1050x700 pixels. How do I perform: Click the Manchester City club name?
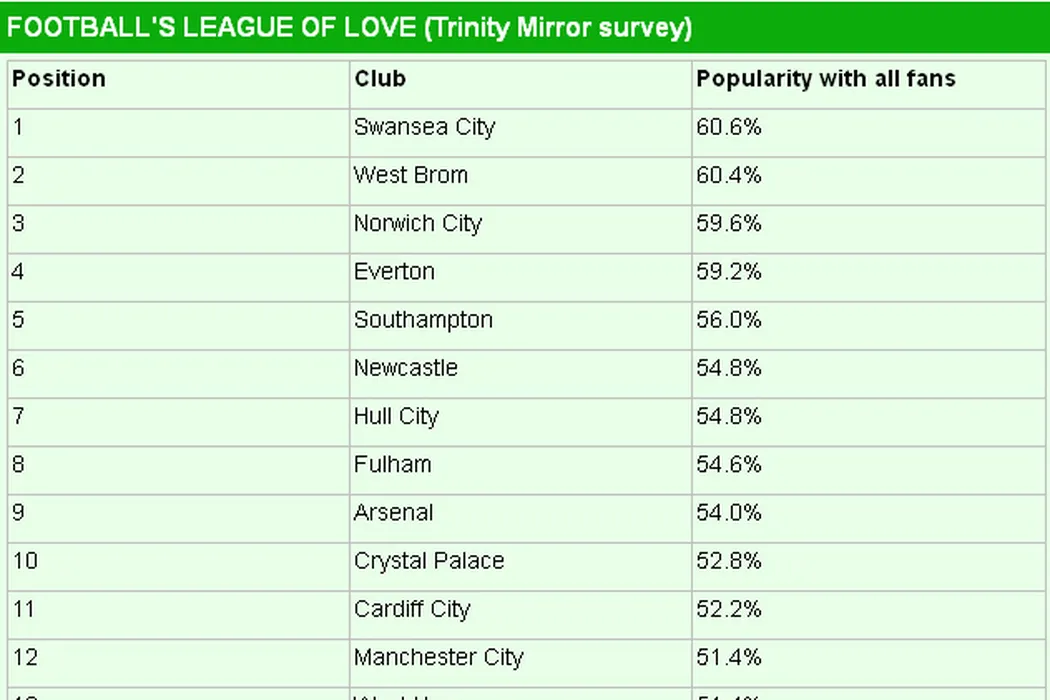pyautogui.click(x=438, y=657)
